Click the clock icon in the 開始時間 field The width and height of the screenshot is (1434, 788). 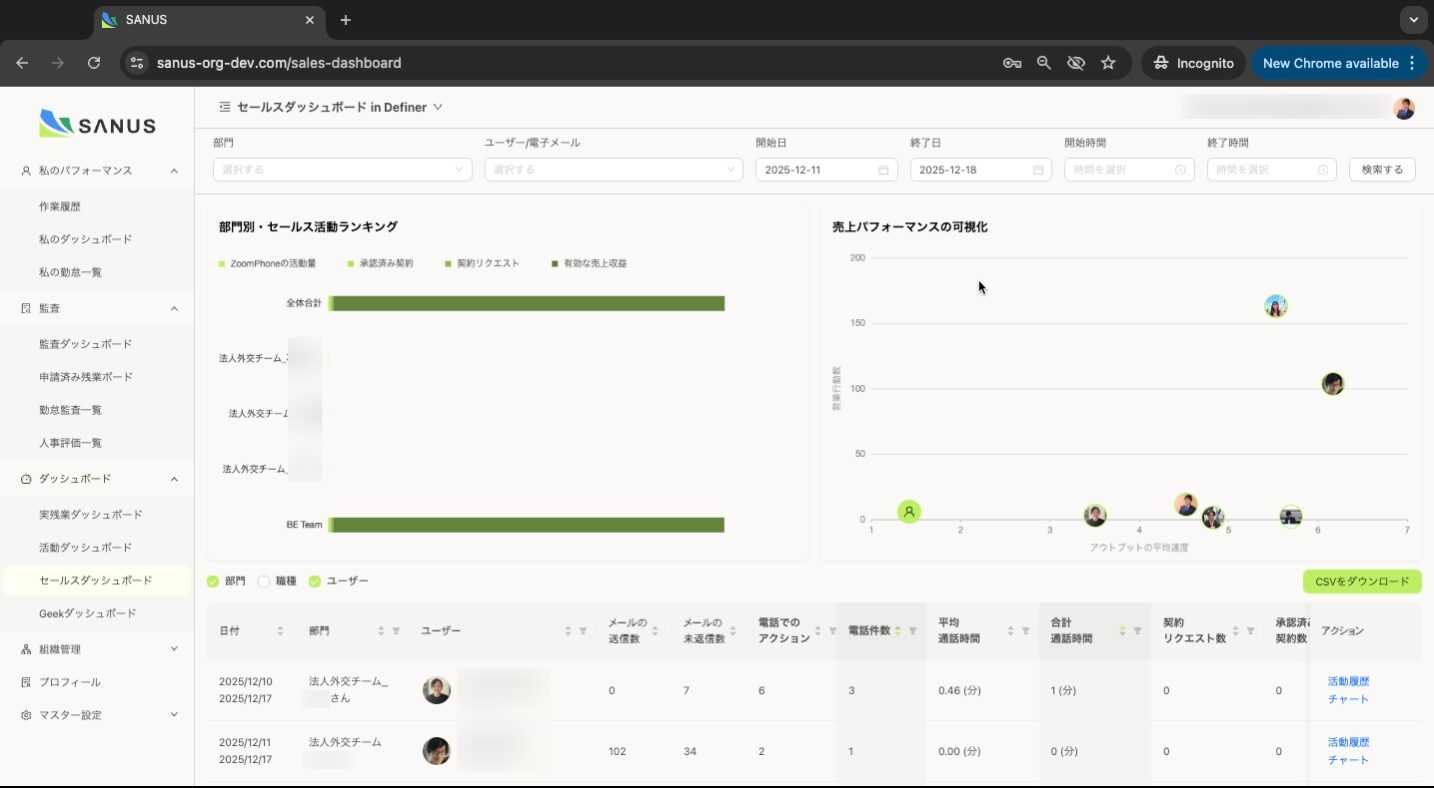point(1180,169)
